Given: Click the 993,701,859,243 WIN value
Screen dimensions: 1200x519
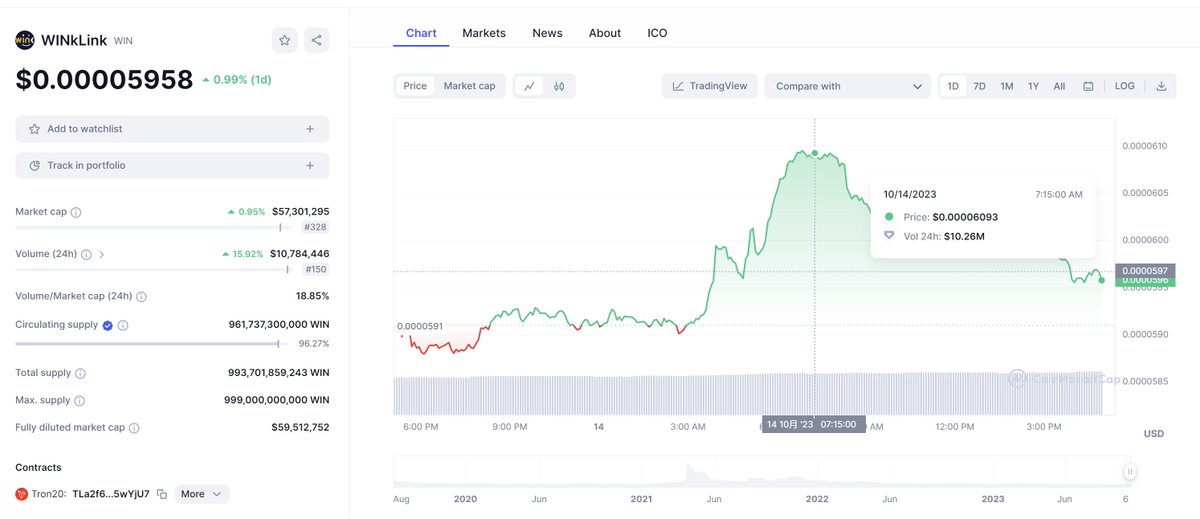Looking at the screenshot, I should (x=279, y=373).
